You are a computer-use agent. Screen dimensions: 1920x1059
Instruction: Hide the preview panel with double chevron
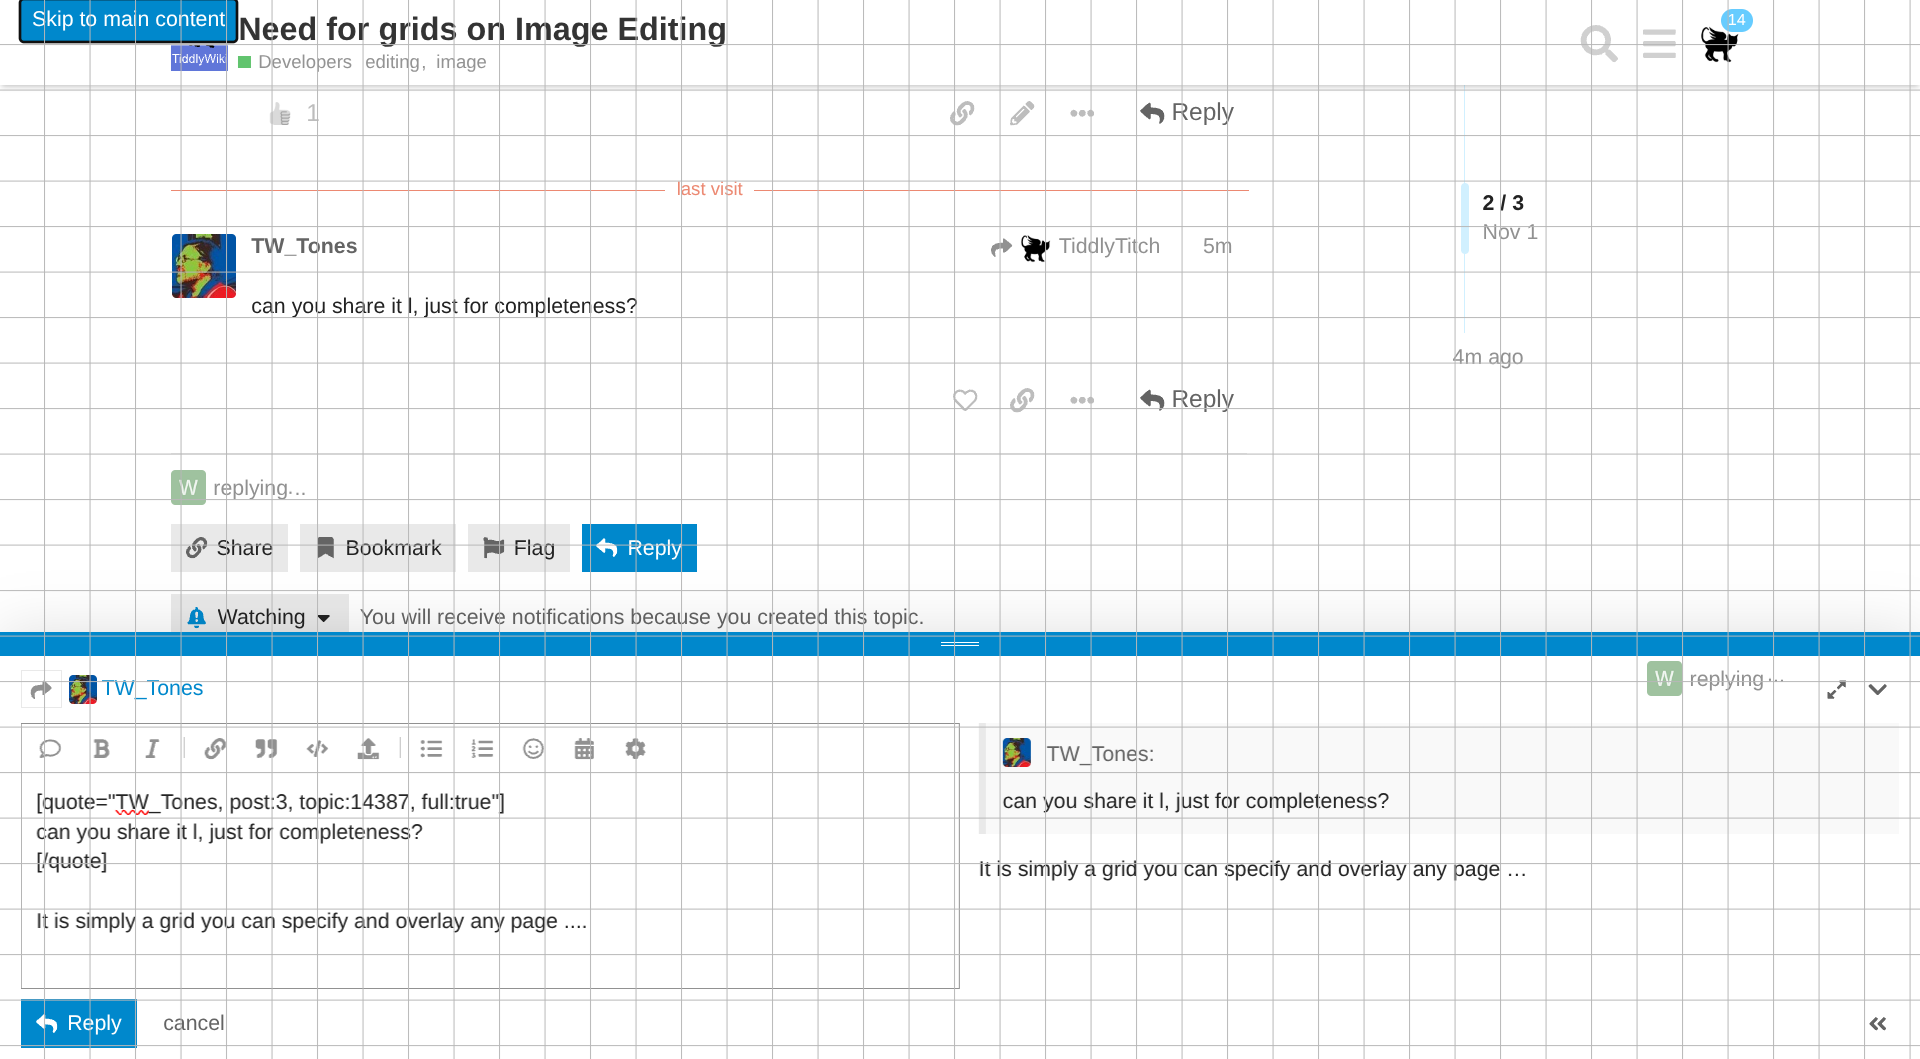pos(1877,1023)
